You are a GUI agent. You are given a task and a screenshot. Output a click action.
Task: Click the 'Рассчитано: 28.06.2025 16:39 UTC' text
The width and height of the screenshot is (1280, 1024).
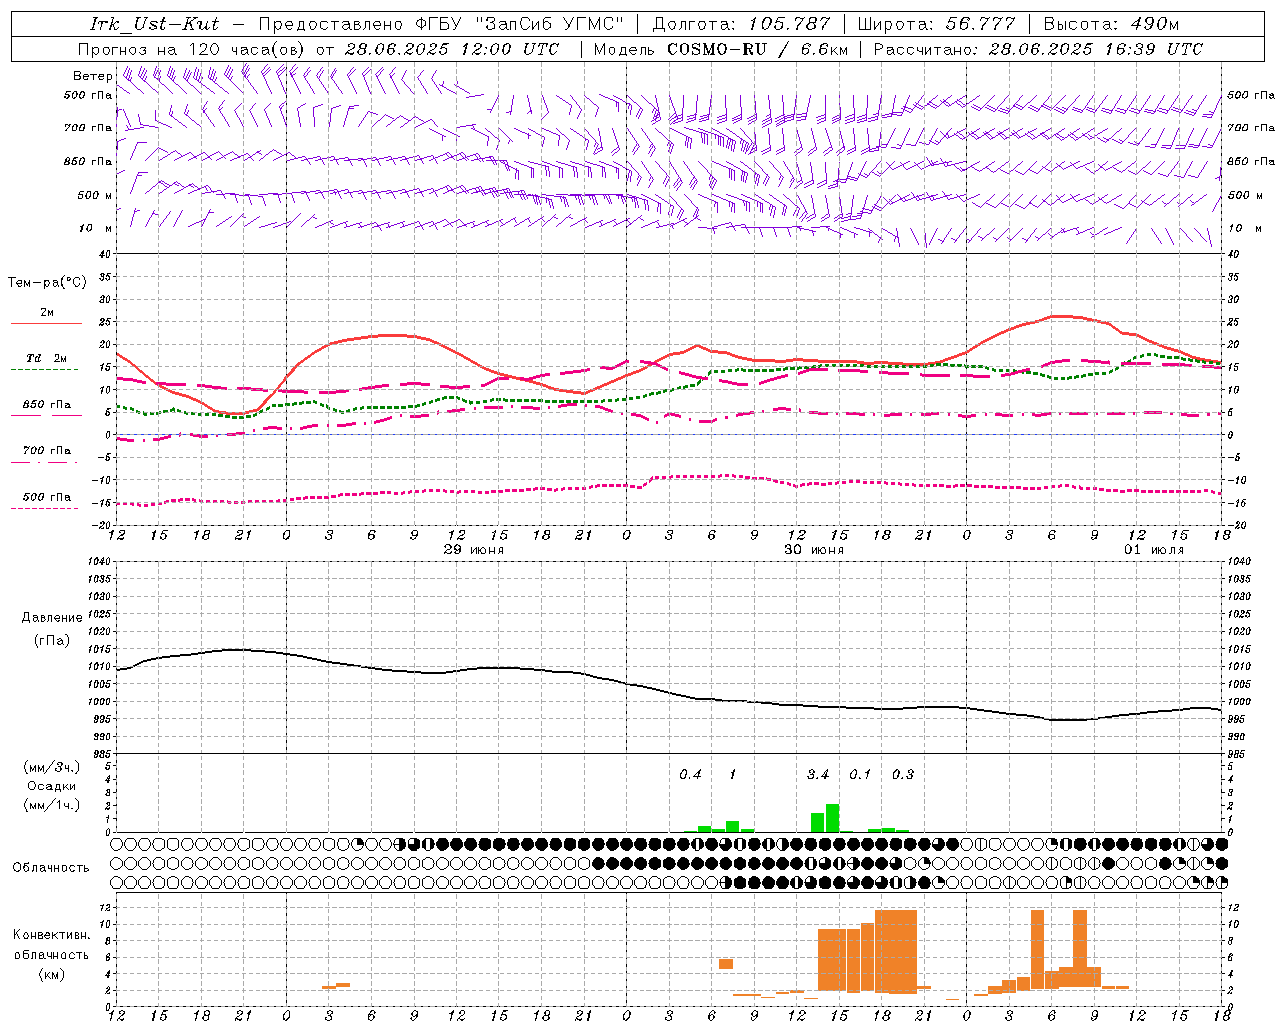pos(1038,49)
